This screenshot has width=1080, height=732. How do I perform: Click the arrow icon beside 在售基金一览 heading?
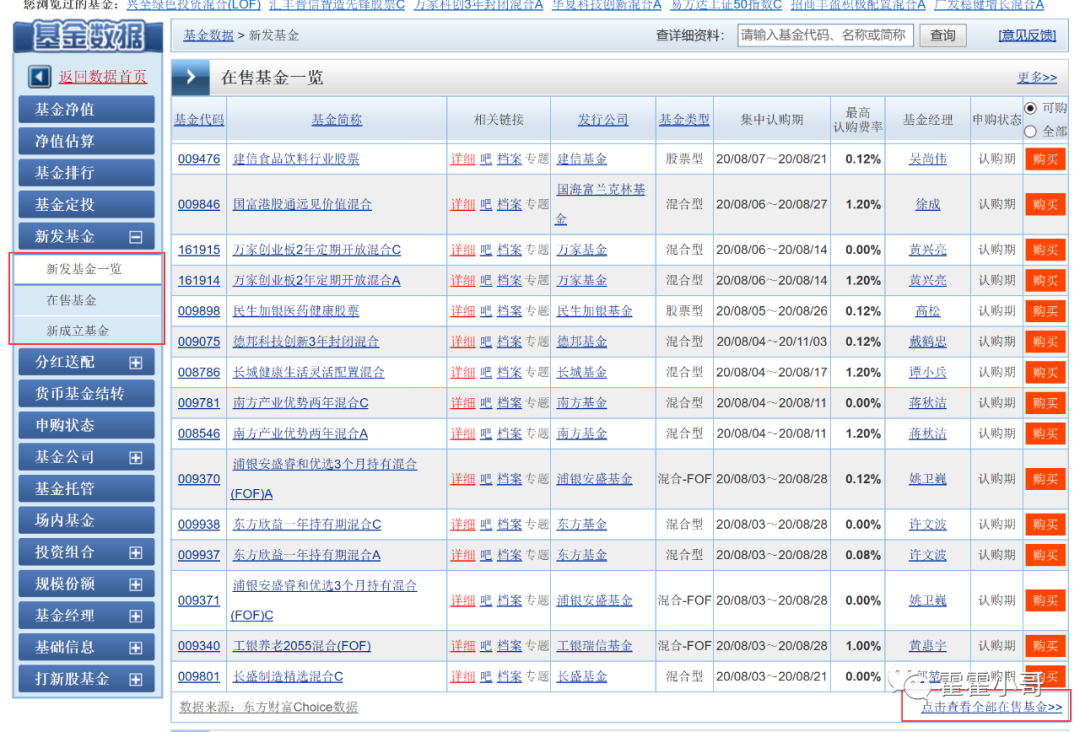pyautogui.click(x=191, y=77)
